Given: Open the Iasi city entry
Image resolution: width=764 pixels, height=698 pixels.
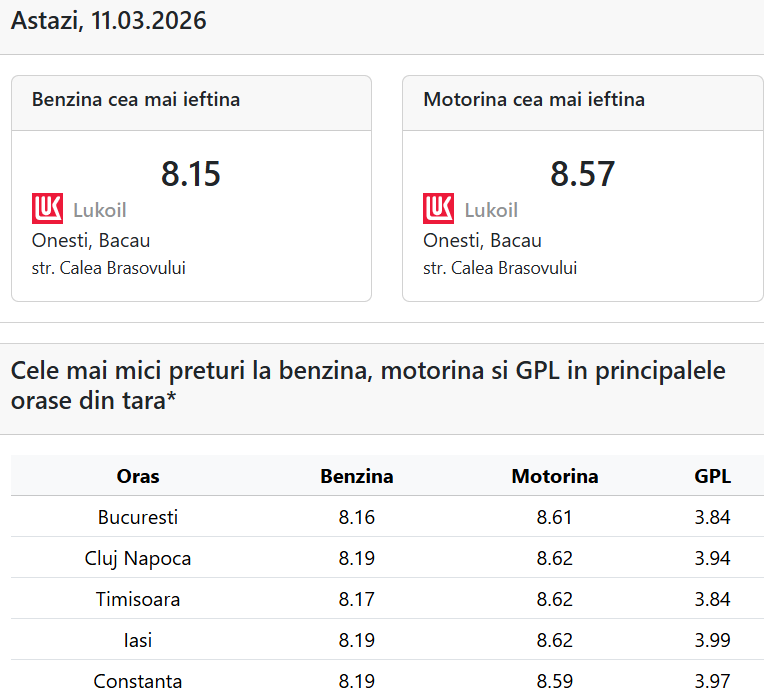Looking at the screenshot, I should 138,640.
